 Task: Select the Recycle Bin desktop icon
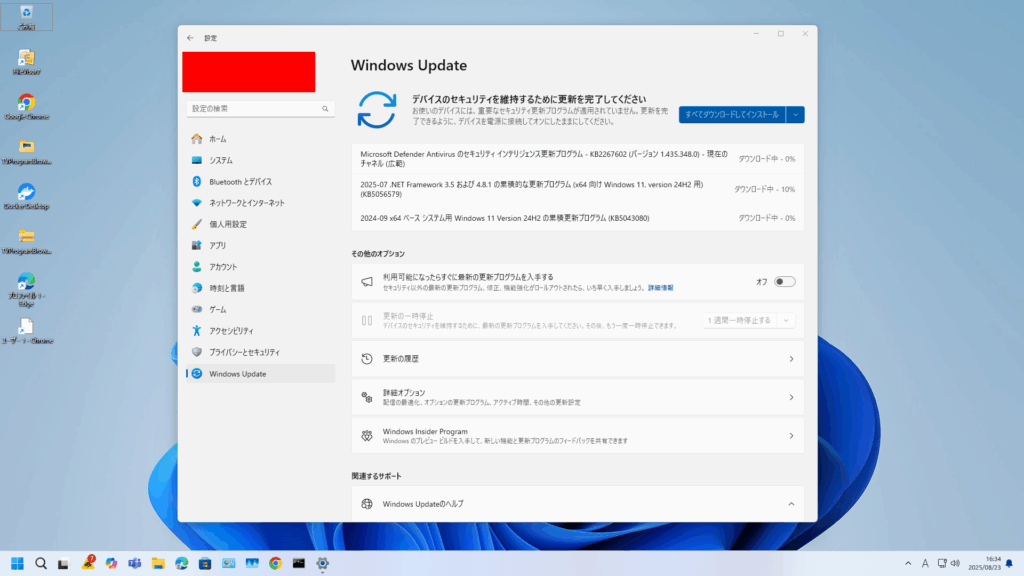[26, 18]
